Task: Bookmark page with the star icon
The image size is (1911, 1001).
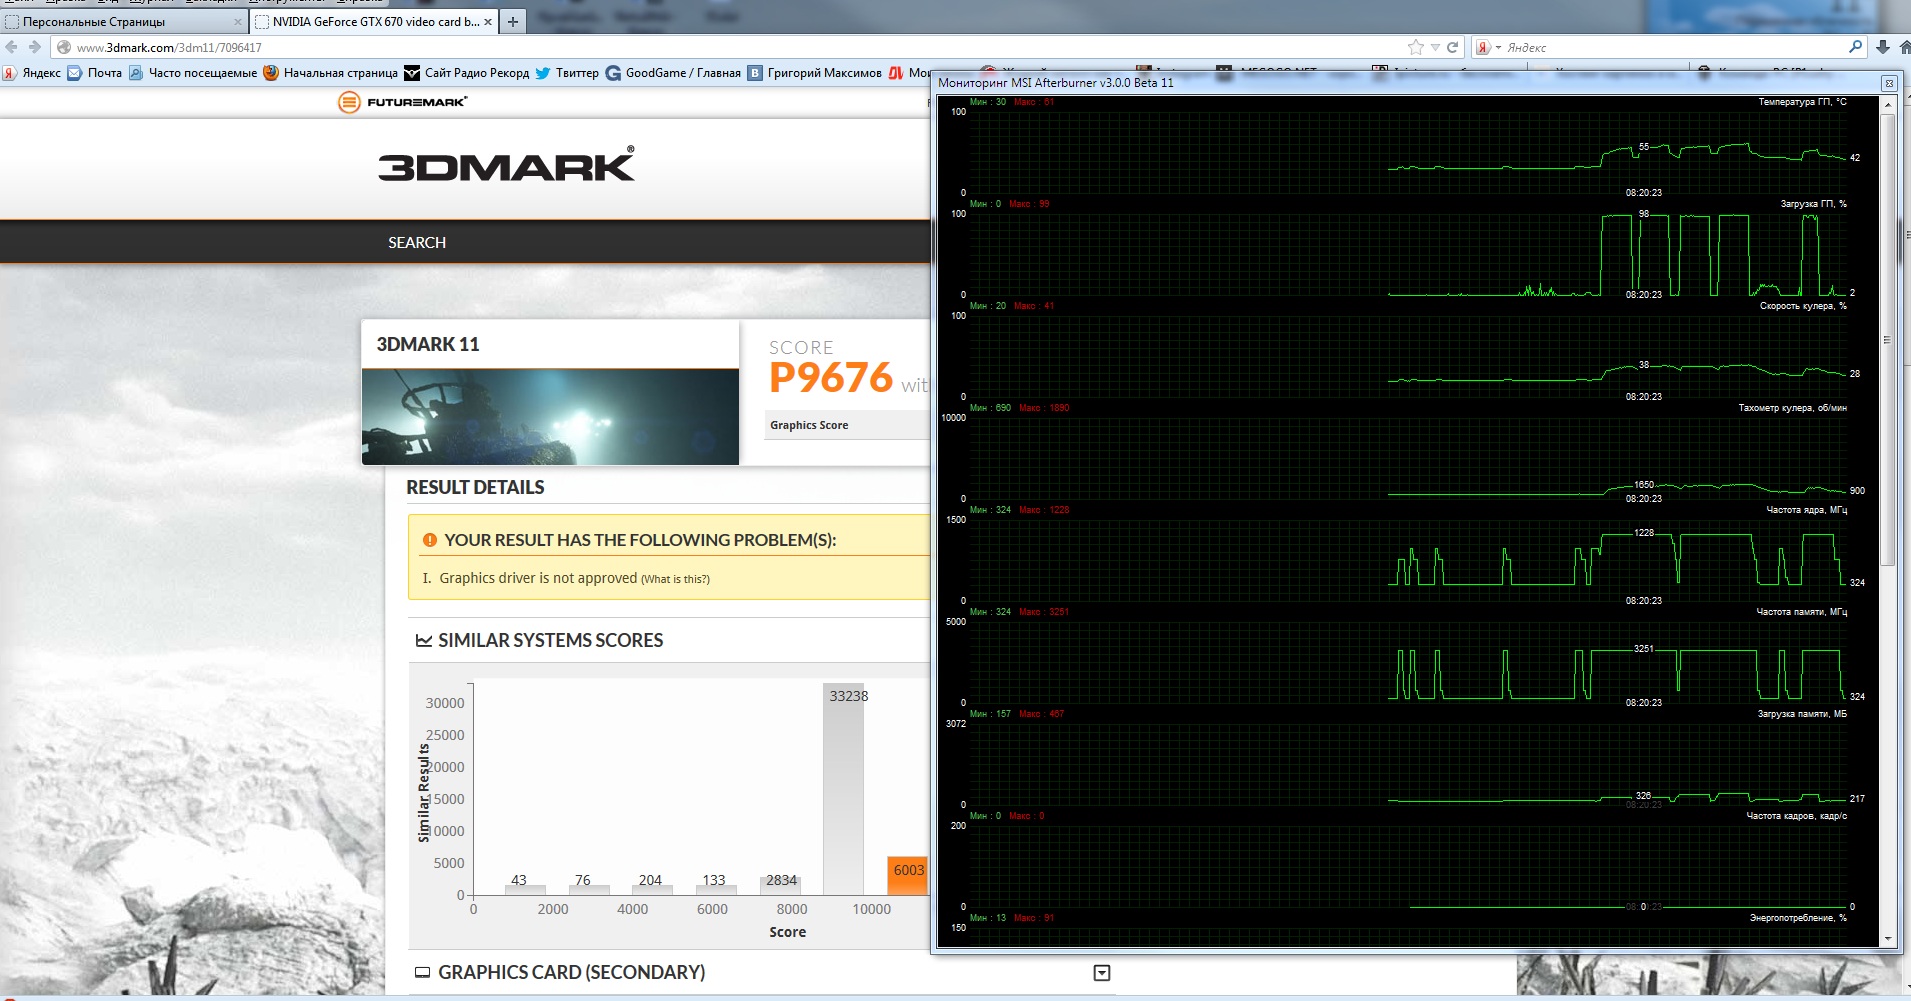Action: (x=1415, y=47)
